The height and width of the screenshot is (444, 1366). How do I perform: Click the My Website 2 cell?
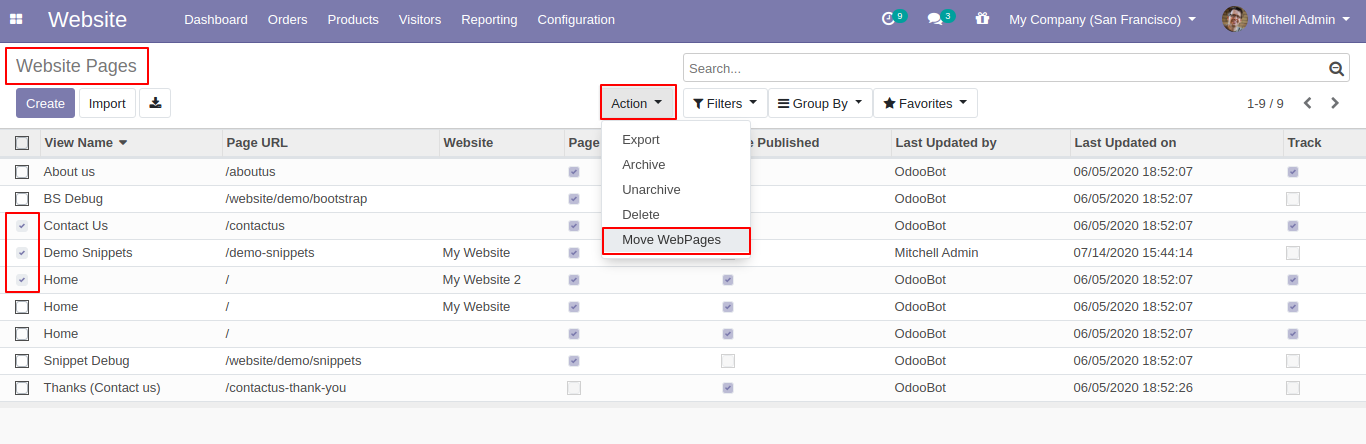(x=481, y=280)
